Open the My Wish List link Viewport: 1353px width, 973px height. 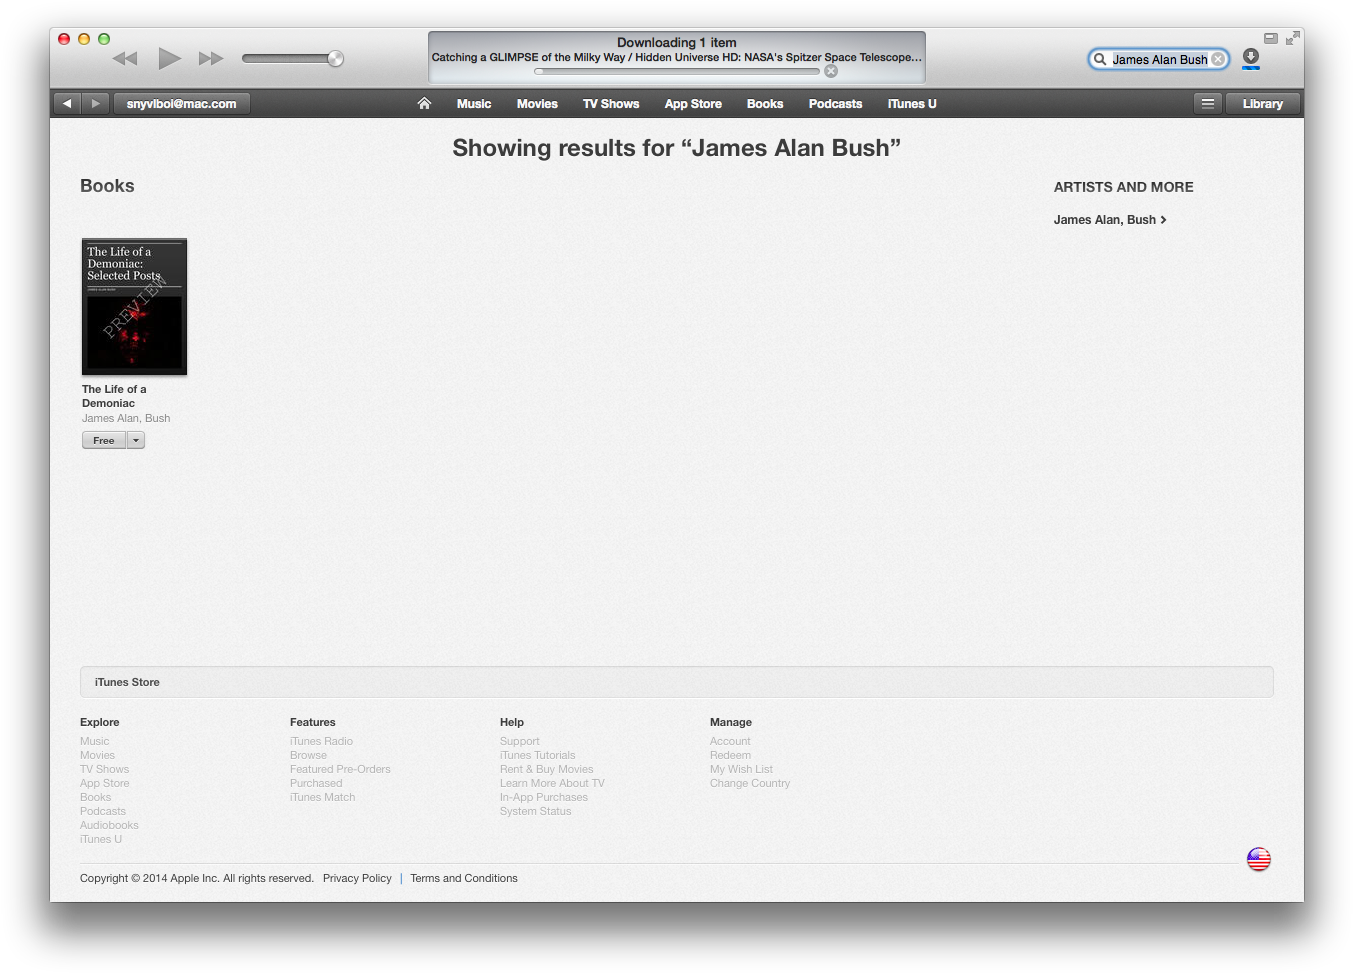click(741, 769)
